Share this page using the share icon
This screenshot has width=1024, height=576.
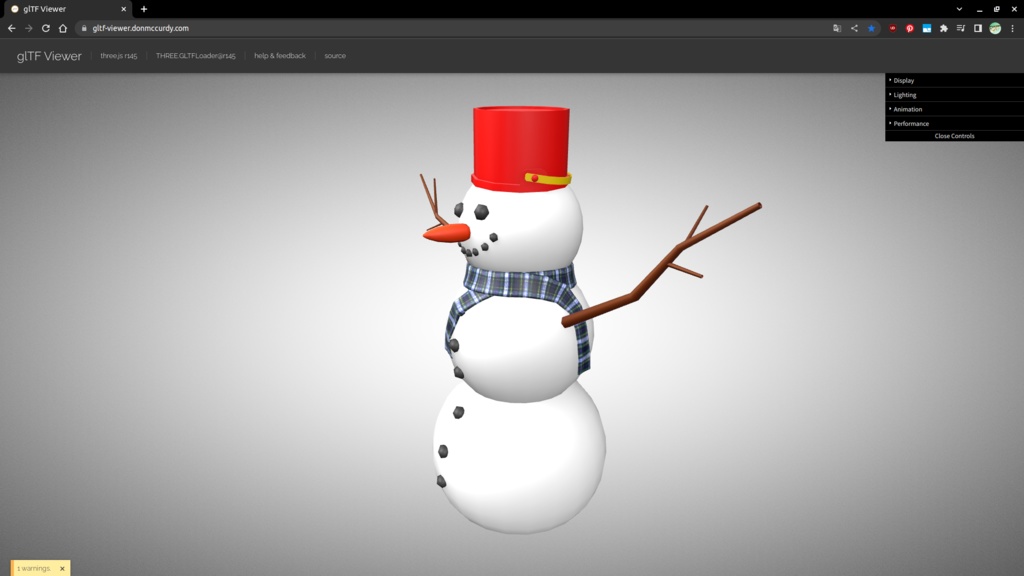pyautogui.click(x=854, y=28)
